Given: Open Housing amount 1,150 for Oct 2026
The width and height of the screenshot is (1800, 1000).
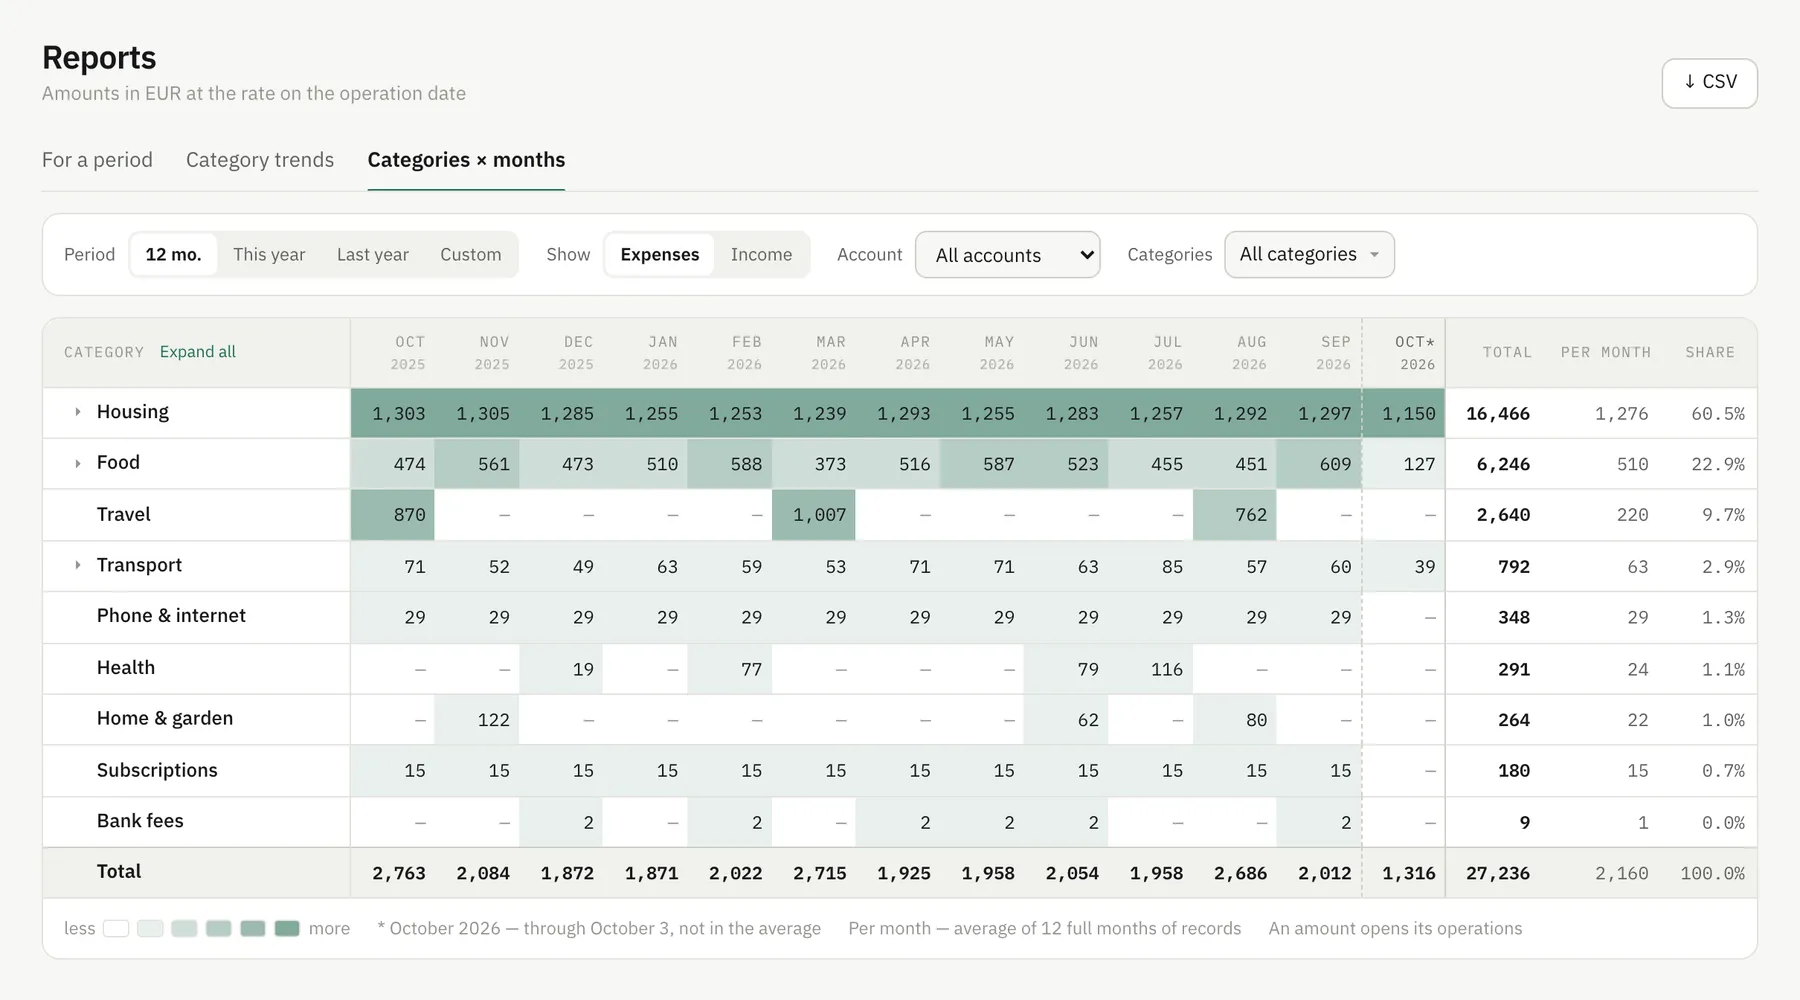Looking at the screenshot, I should click(x=1404, y=413).
